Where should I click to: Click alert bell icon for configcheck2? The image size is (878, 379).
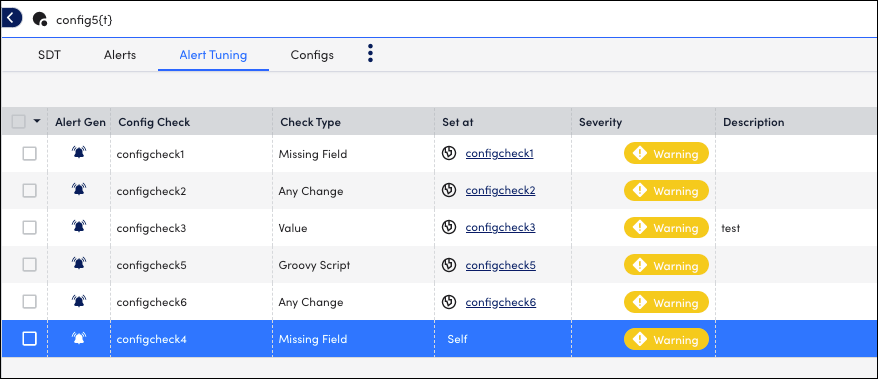pos(79,189)
